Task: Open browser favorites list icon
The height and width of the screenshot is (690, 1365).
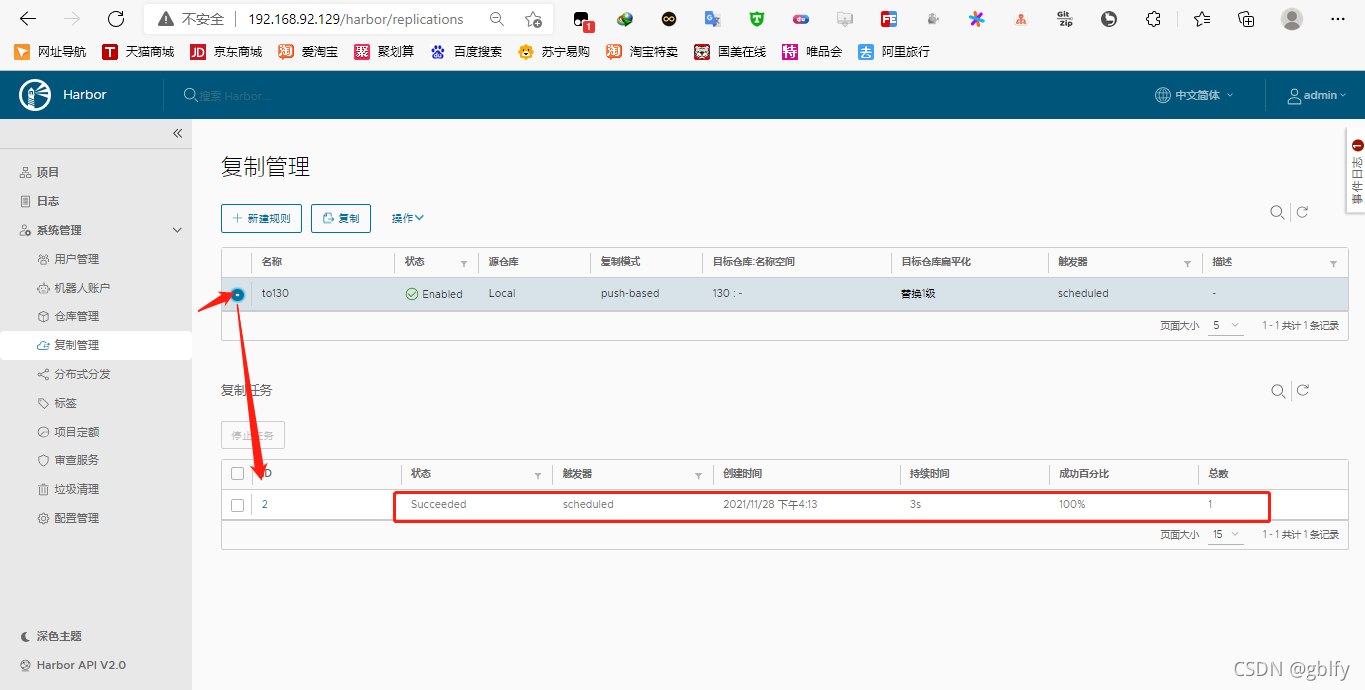Action: (x=1201, y=19)
